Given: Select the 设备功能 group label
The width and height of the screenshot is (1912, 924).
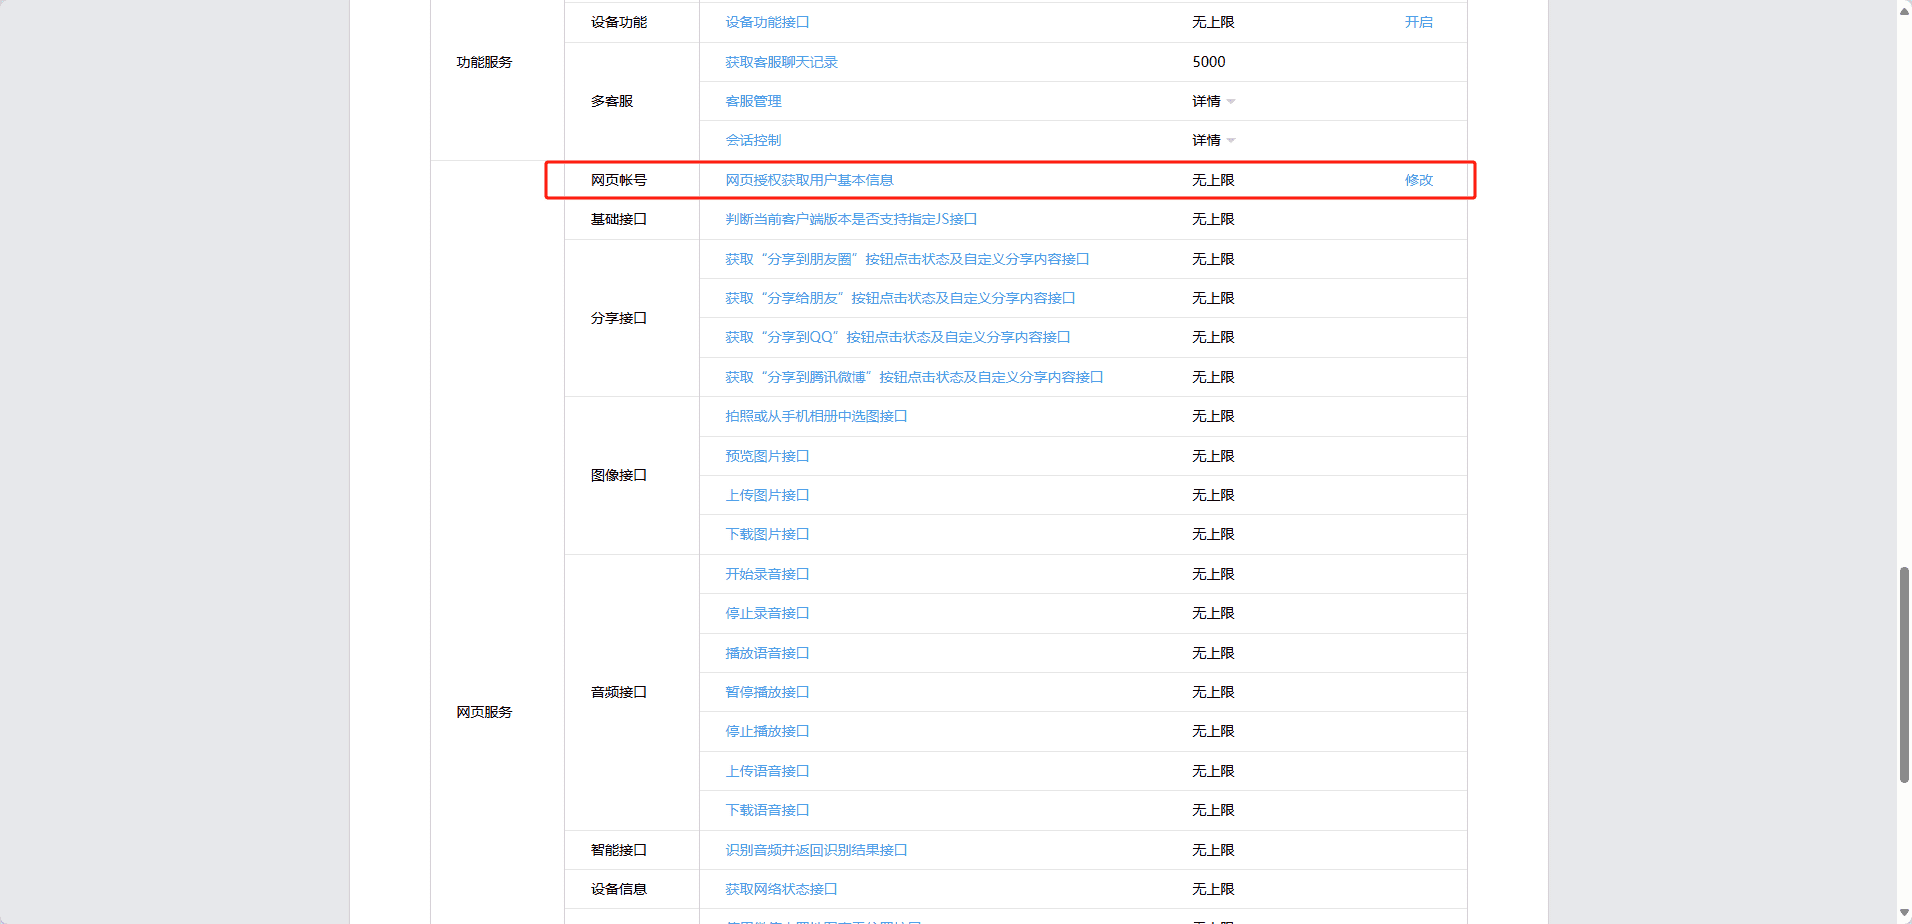Looking at the screenshot, I should tap(619, 22).
